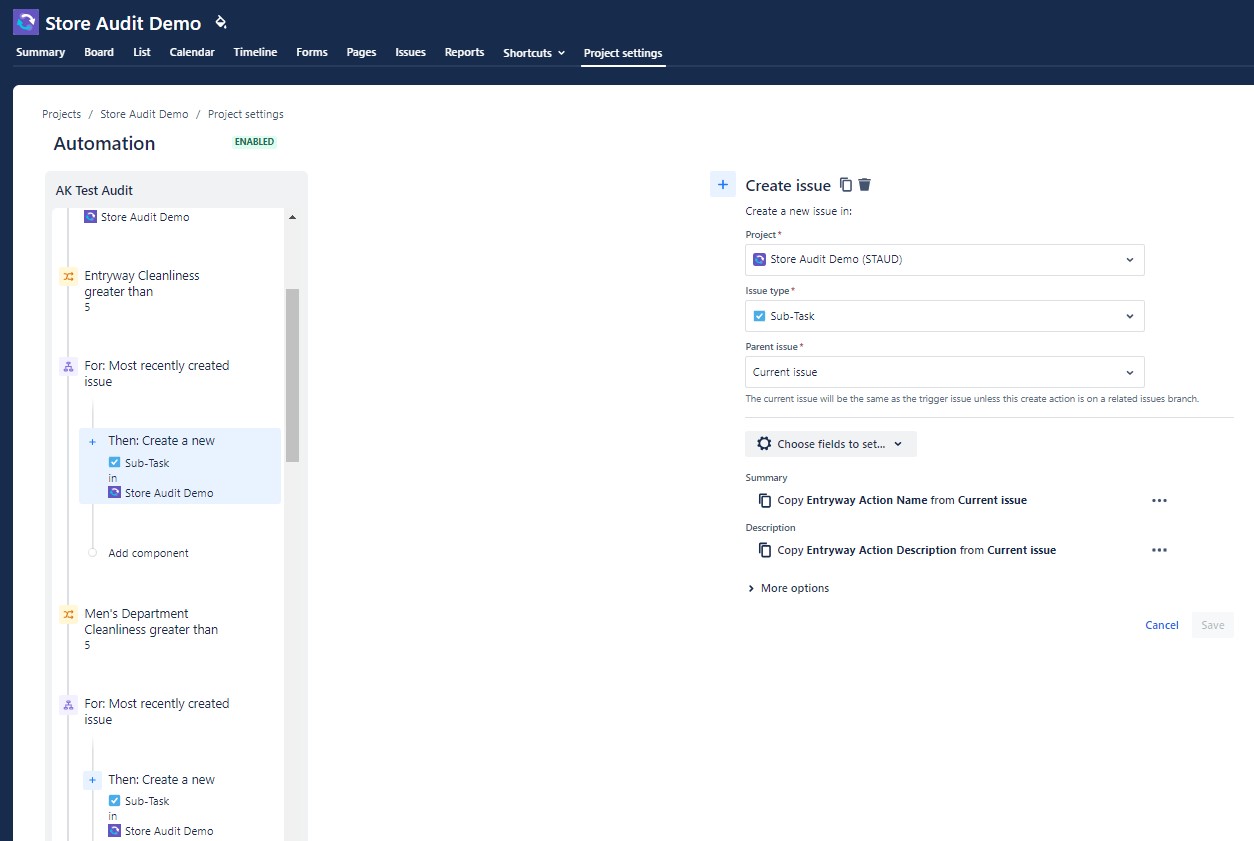Viewport: 1254px width, 841px height.
Task: Select the pen edit icon next to Store Audit Demo title
Action: 219,22
